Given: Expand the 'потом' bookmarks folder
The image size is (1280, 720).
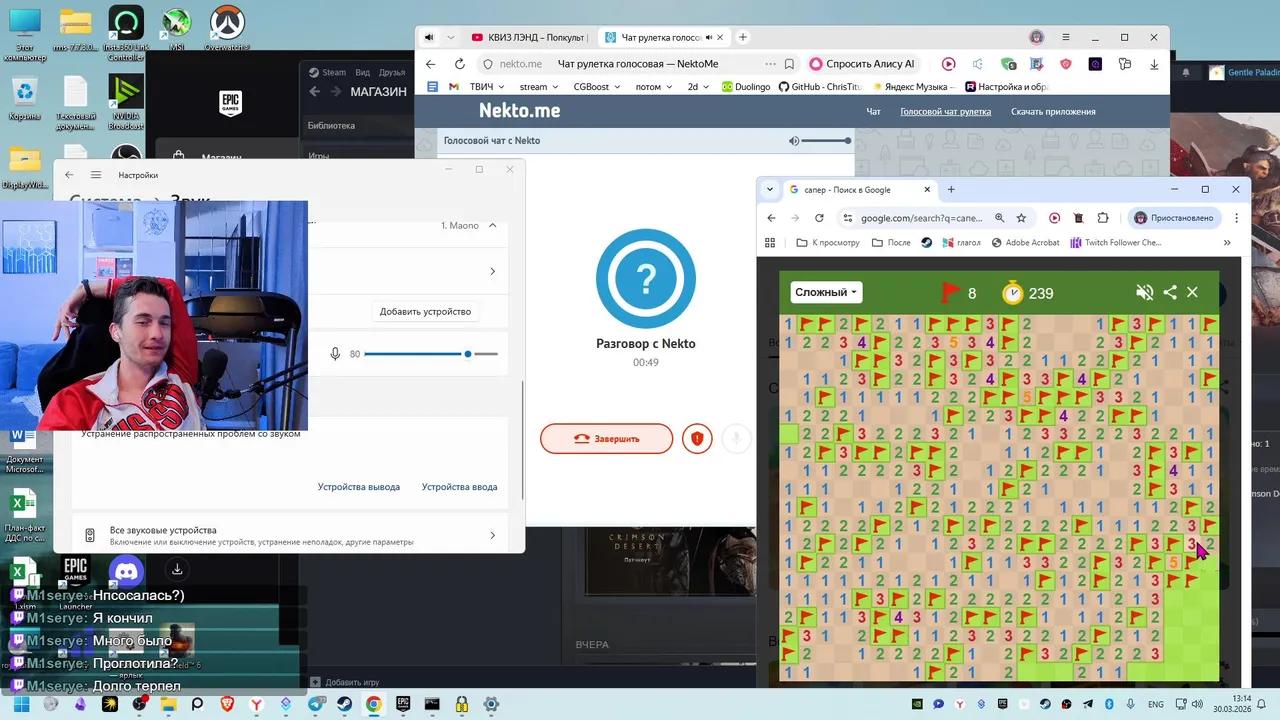Looking at the screenshot, I should point(654,87).
